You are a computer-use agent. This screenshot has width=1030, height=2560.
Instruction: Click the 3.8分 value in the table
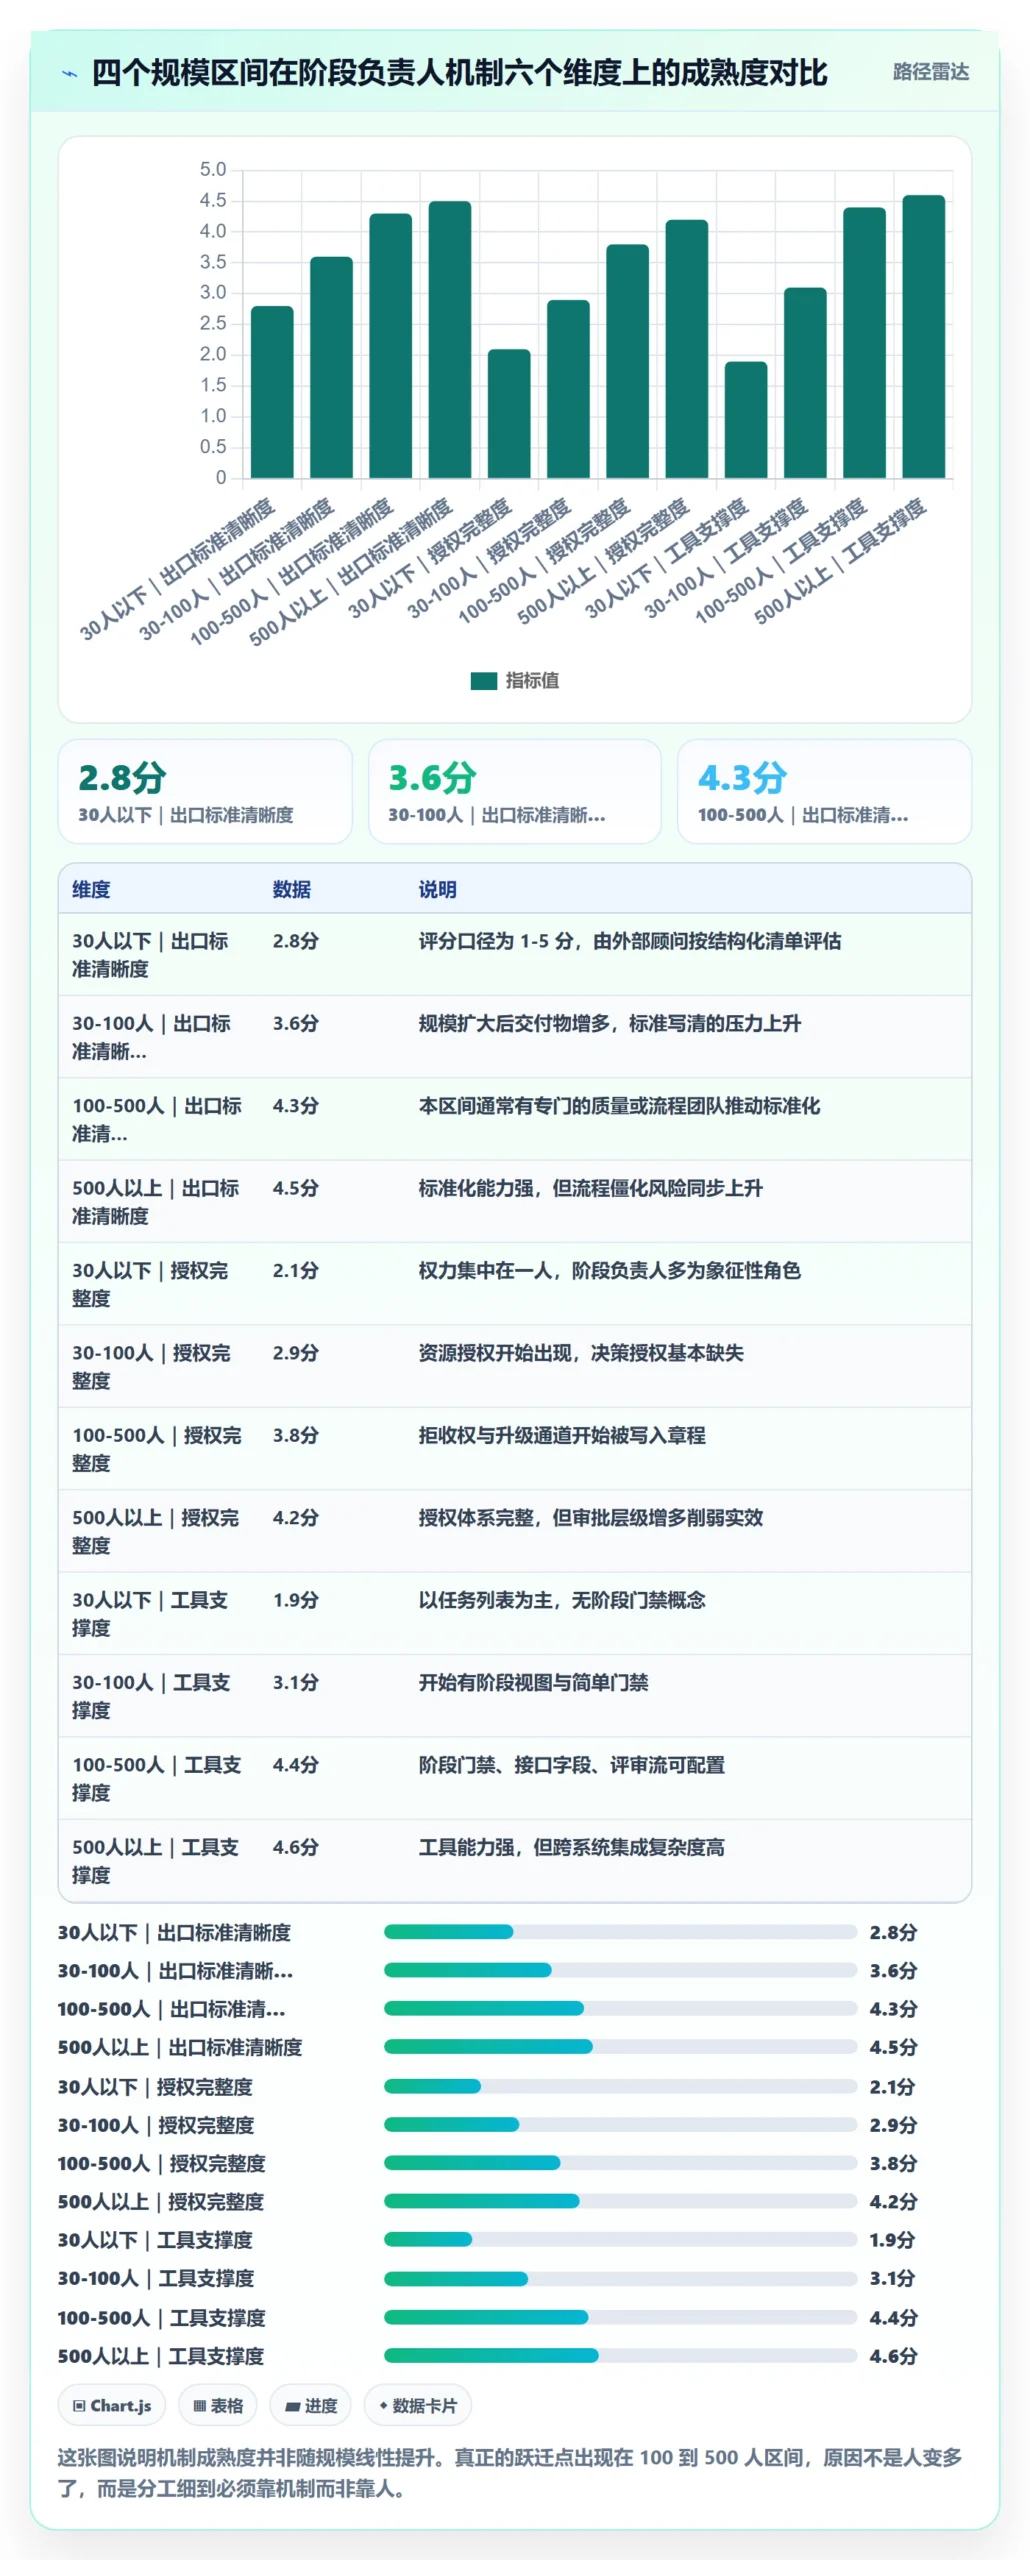click(x=295, y=1435)
